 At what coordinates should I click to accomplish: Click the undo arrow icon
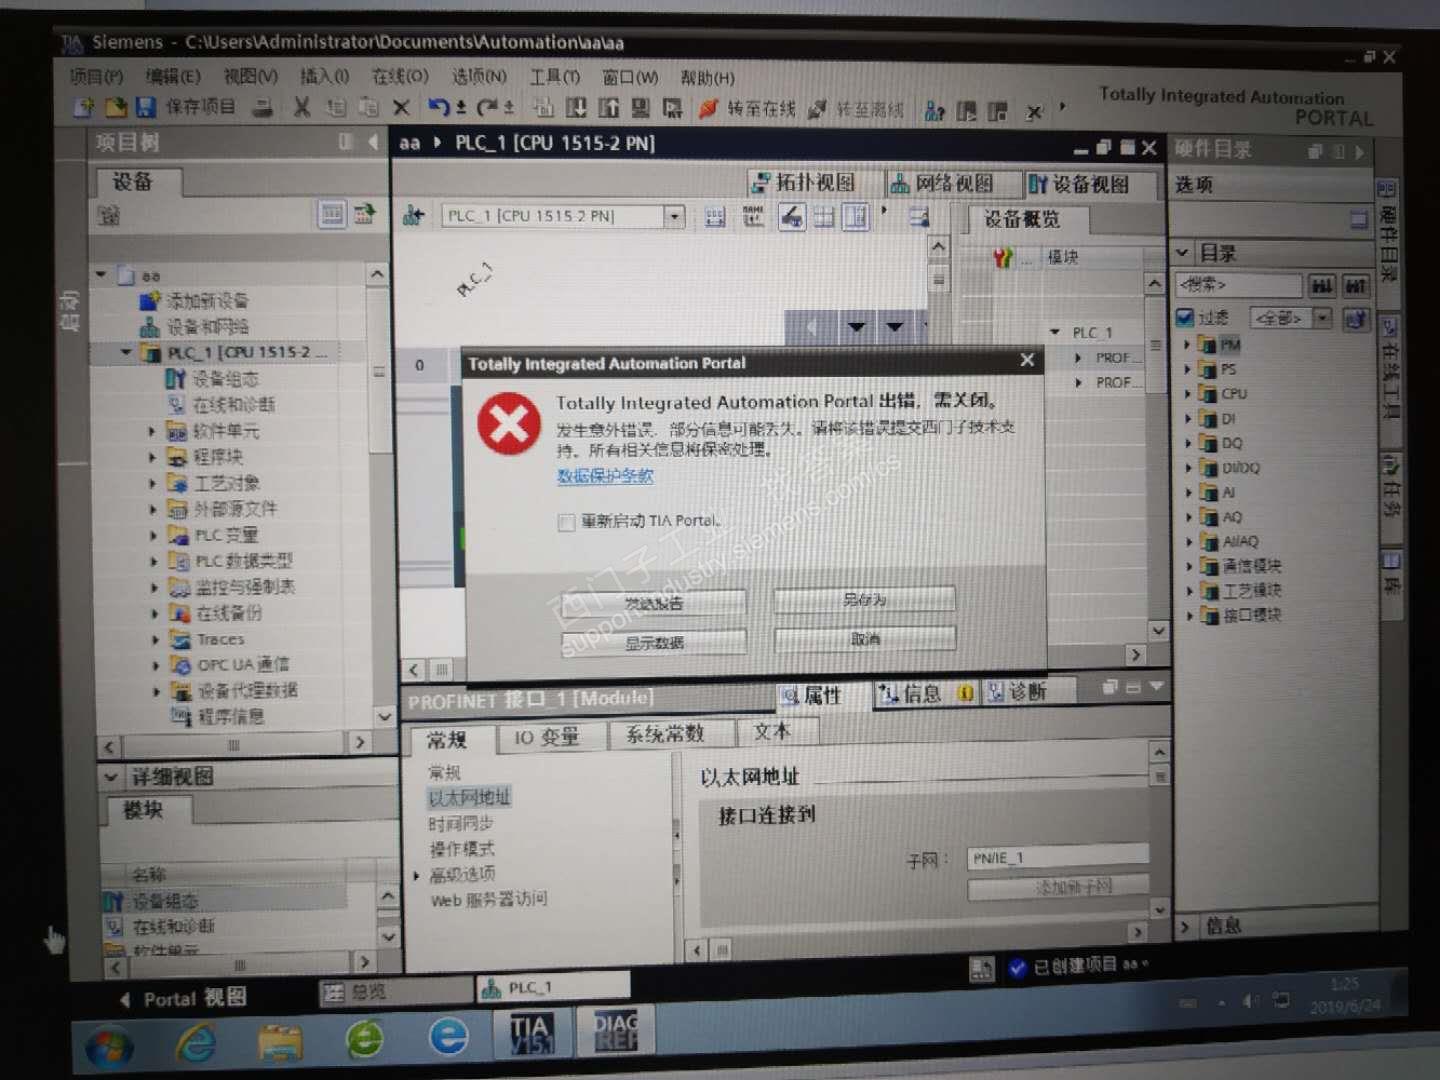(438, 107)
